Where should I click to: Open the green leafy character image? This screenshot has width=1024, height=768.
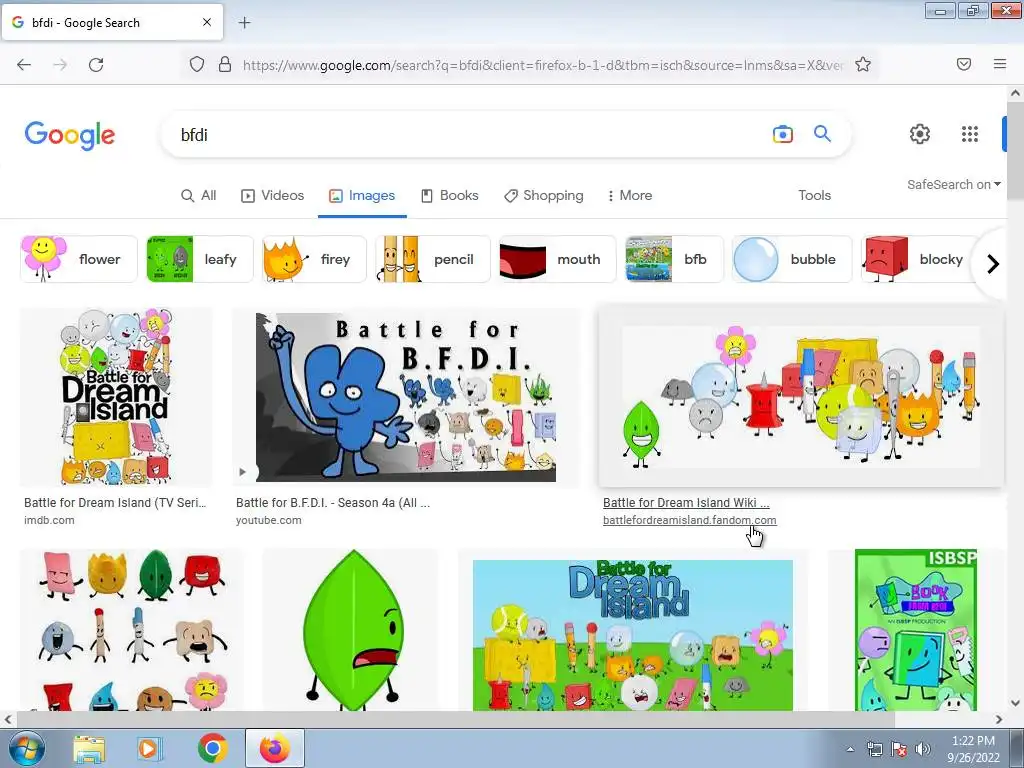350,630
